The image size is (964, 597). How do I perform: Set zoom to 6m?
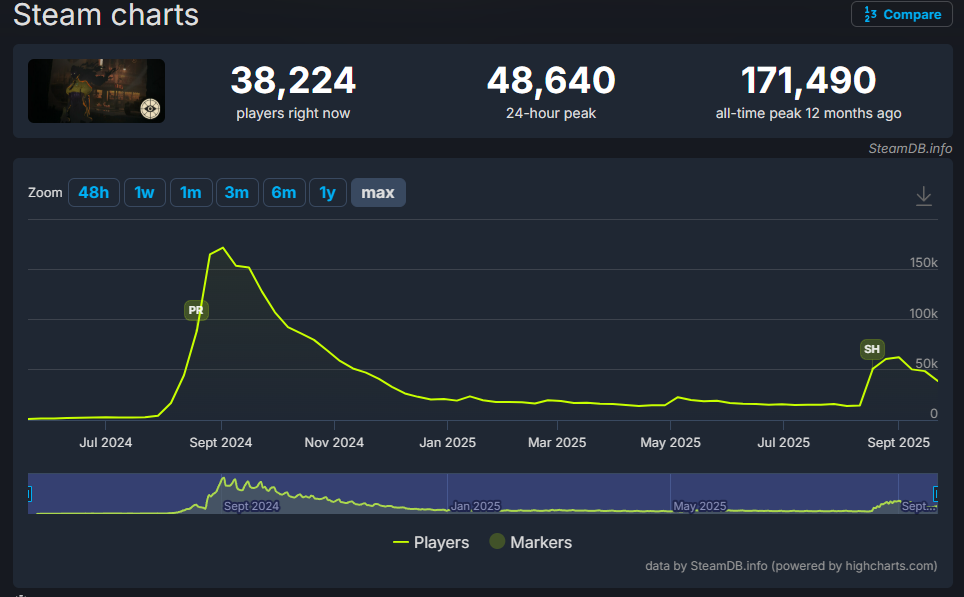click(283, 192)
